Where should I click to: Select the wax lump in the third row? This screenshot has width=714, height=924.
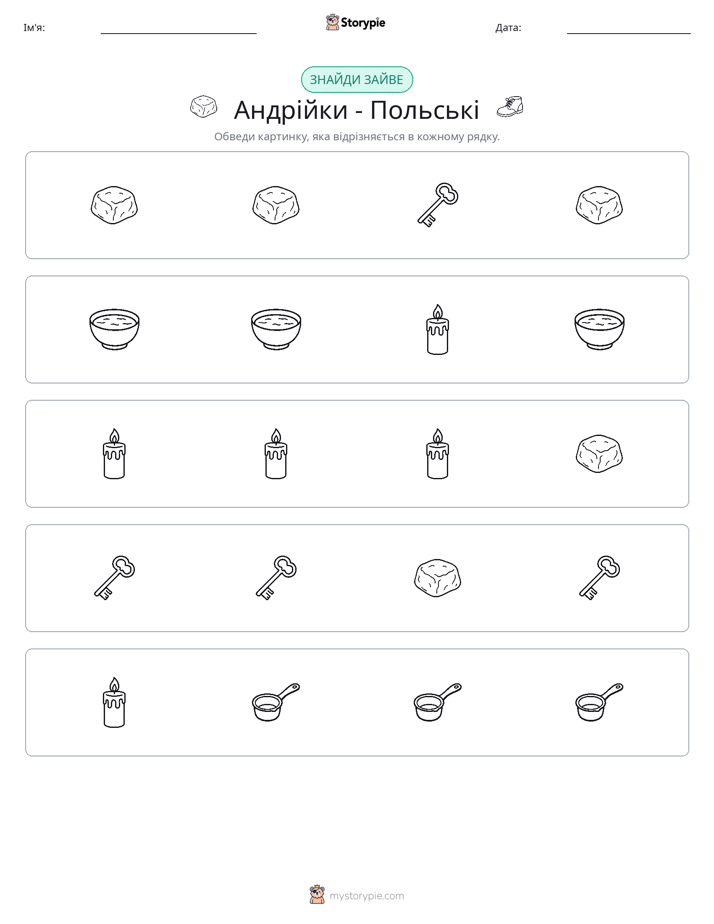coord(599,454)
